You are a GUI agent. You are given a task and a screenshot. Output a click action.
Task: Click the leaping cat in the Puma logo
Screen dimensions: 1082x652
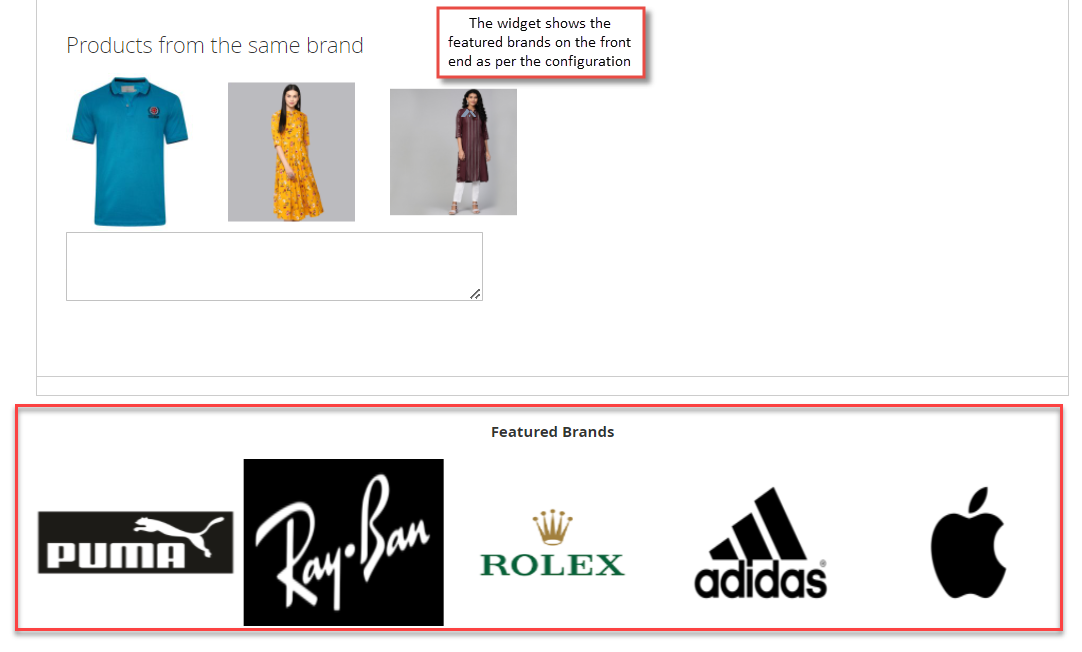tap(179, 535)
